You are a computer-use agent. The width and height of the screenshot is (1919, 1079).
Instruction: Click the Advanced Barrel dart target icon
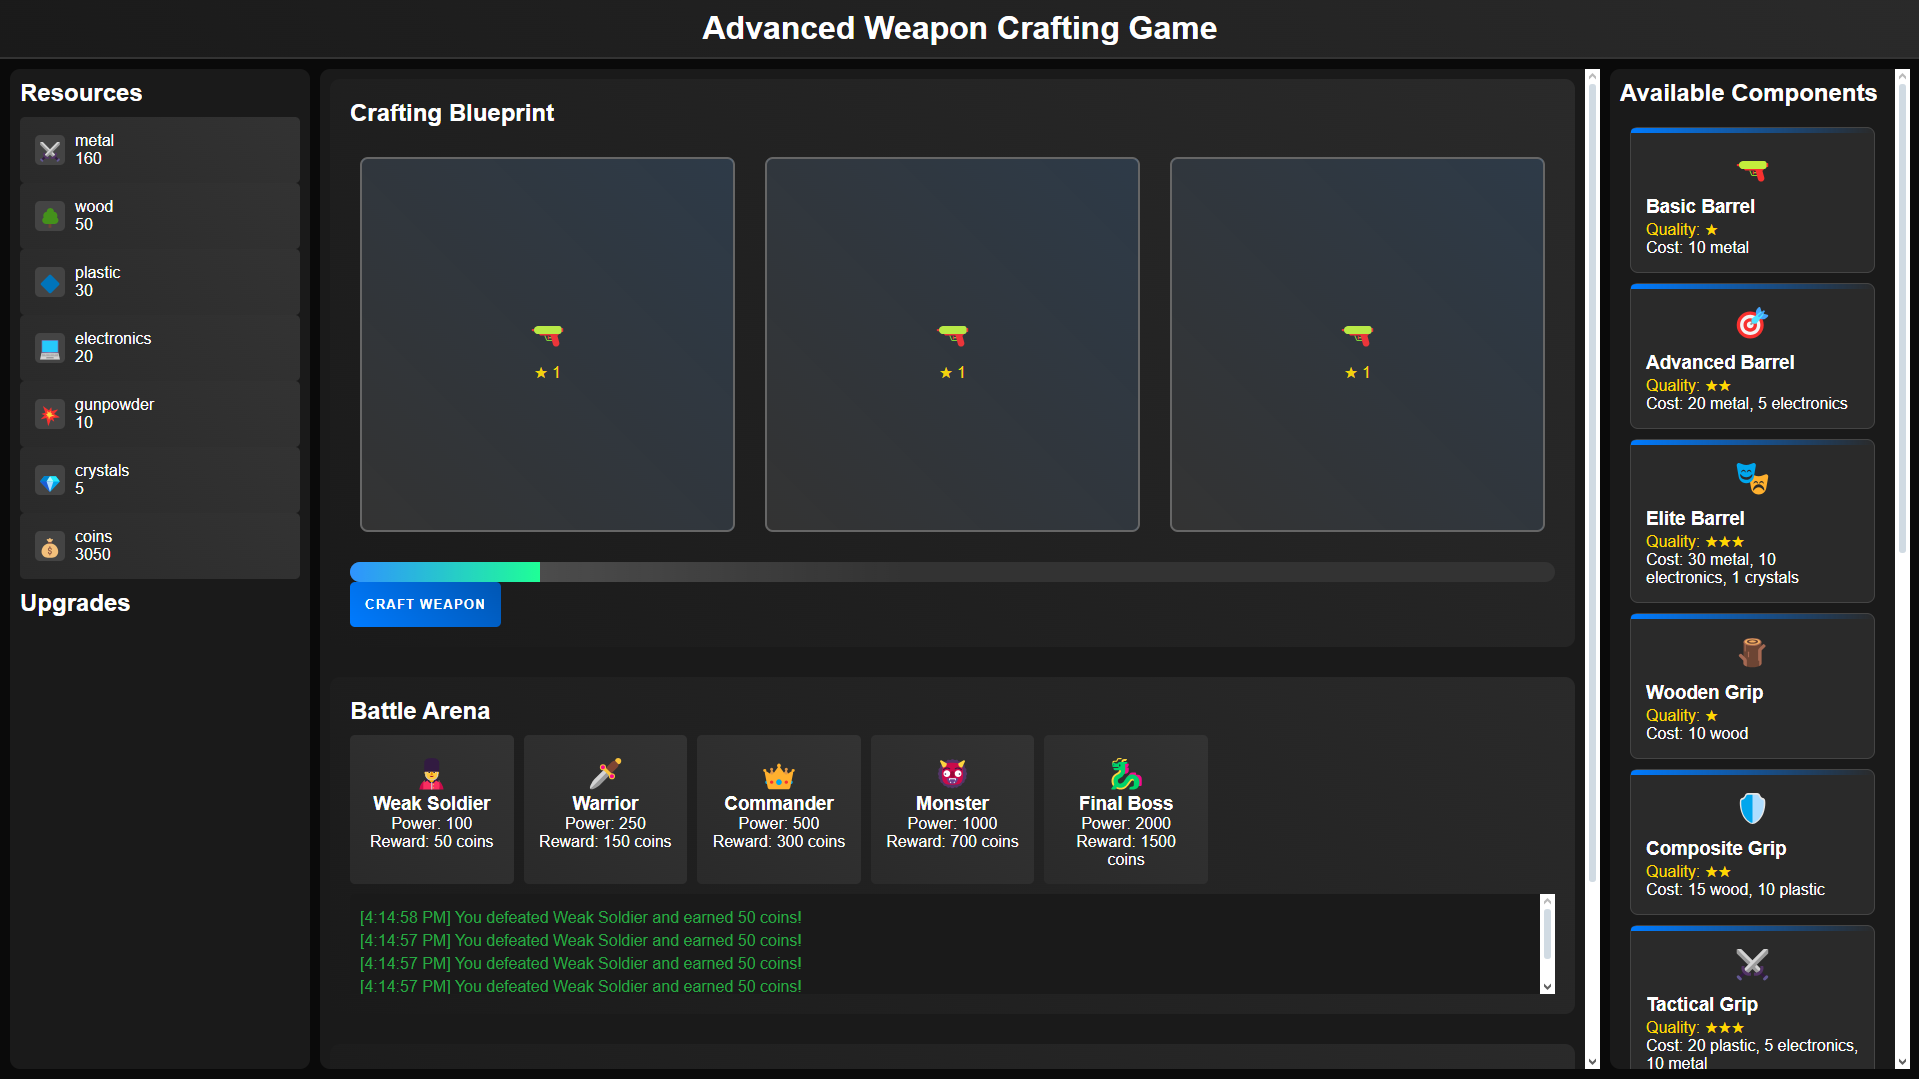pyautogui.click(x=1752, y=323)
